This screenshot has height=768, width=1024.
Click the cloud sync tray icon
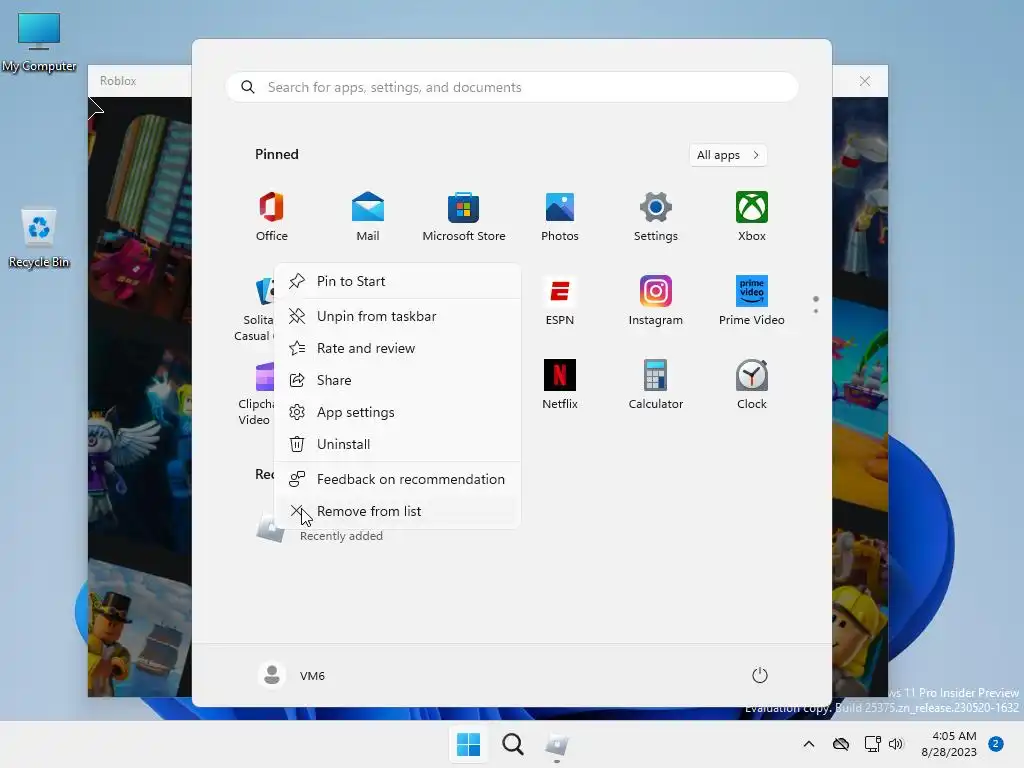841,744
